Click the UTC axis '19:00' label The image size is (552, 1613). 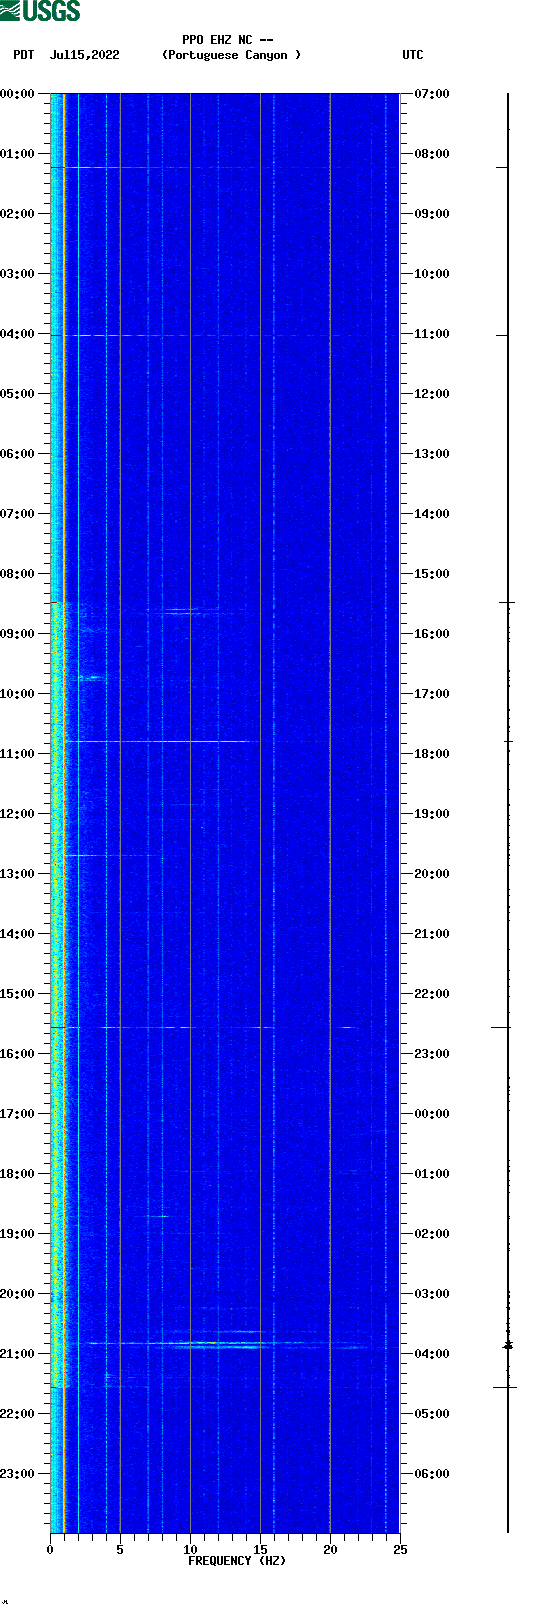pyautogui.click(x=432, y=814)
